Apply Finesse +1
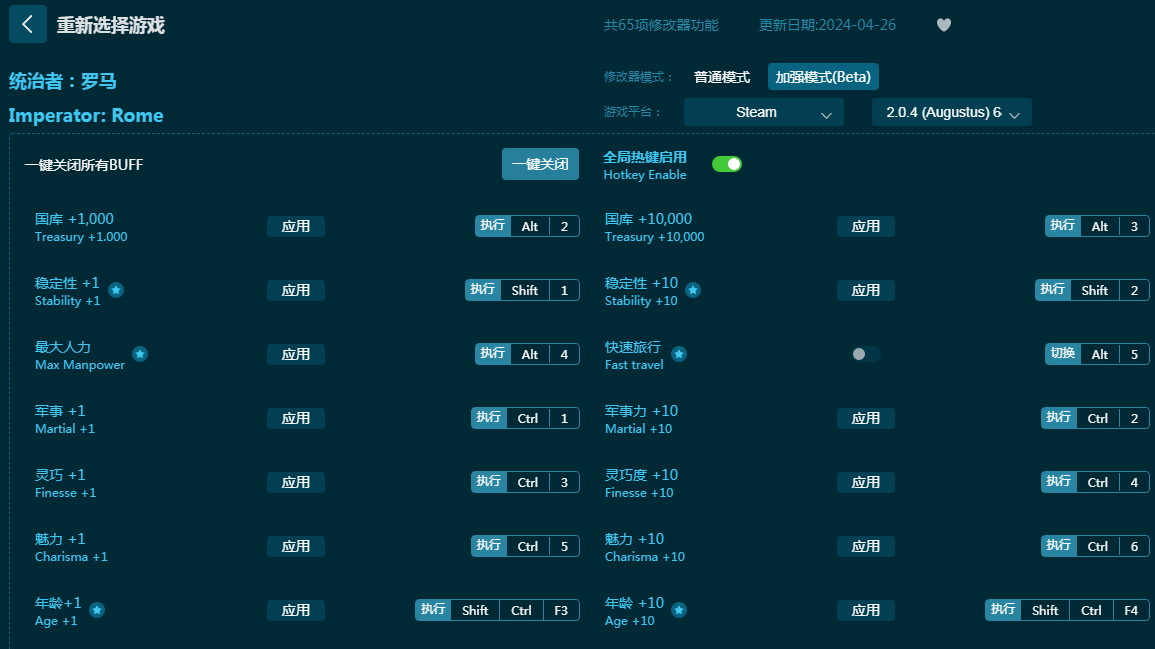 pos(295,483)
